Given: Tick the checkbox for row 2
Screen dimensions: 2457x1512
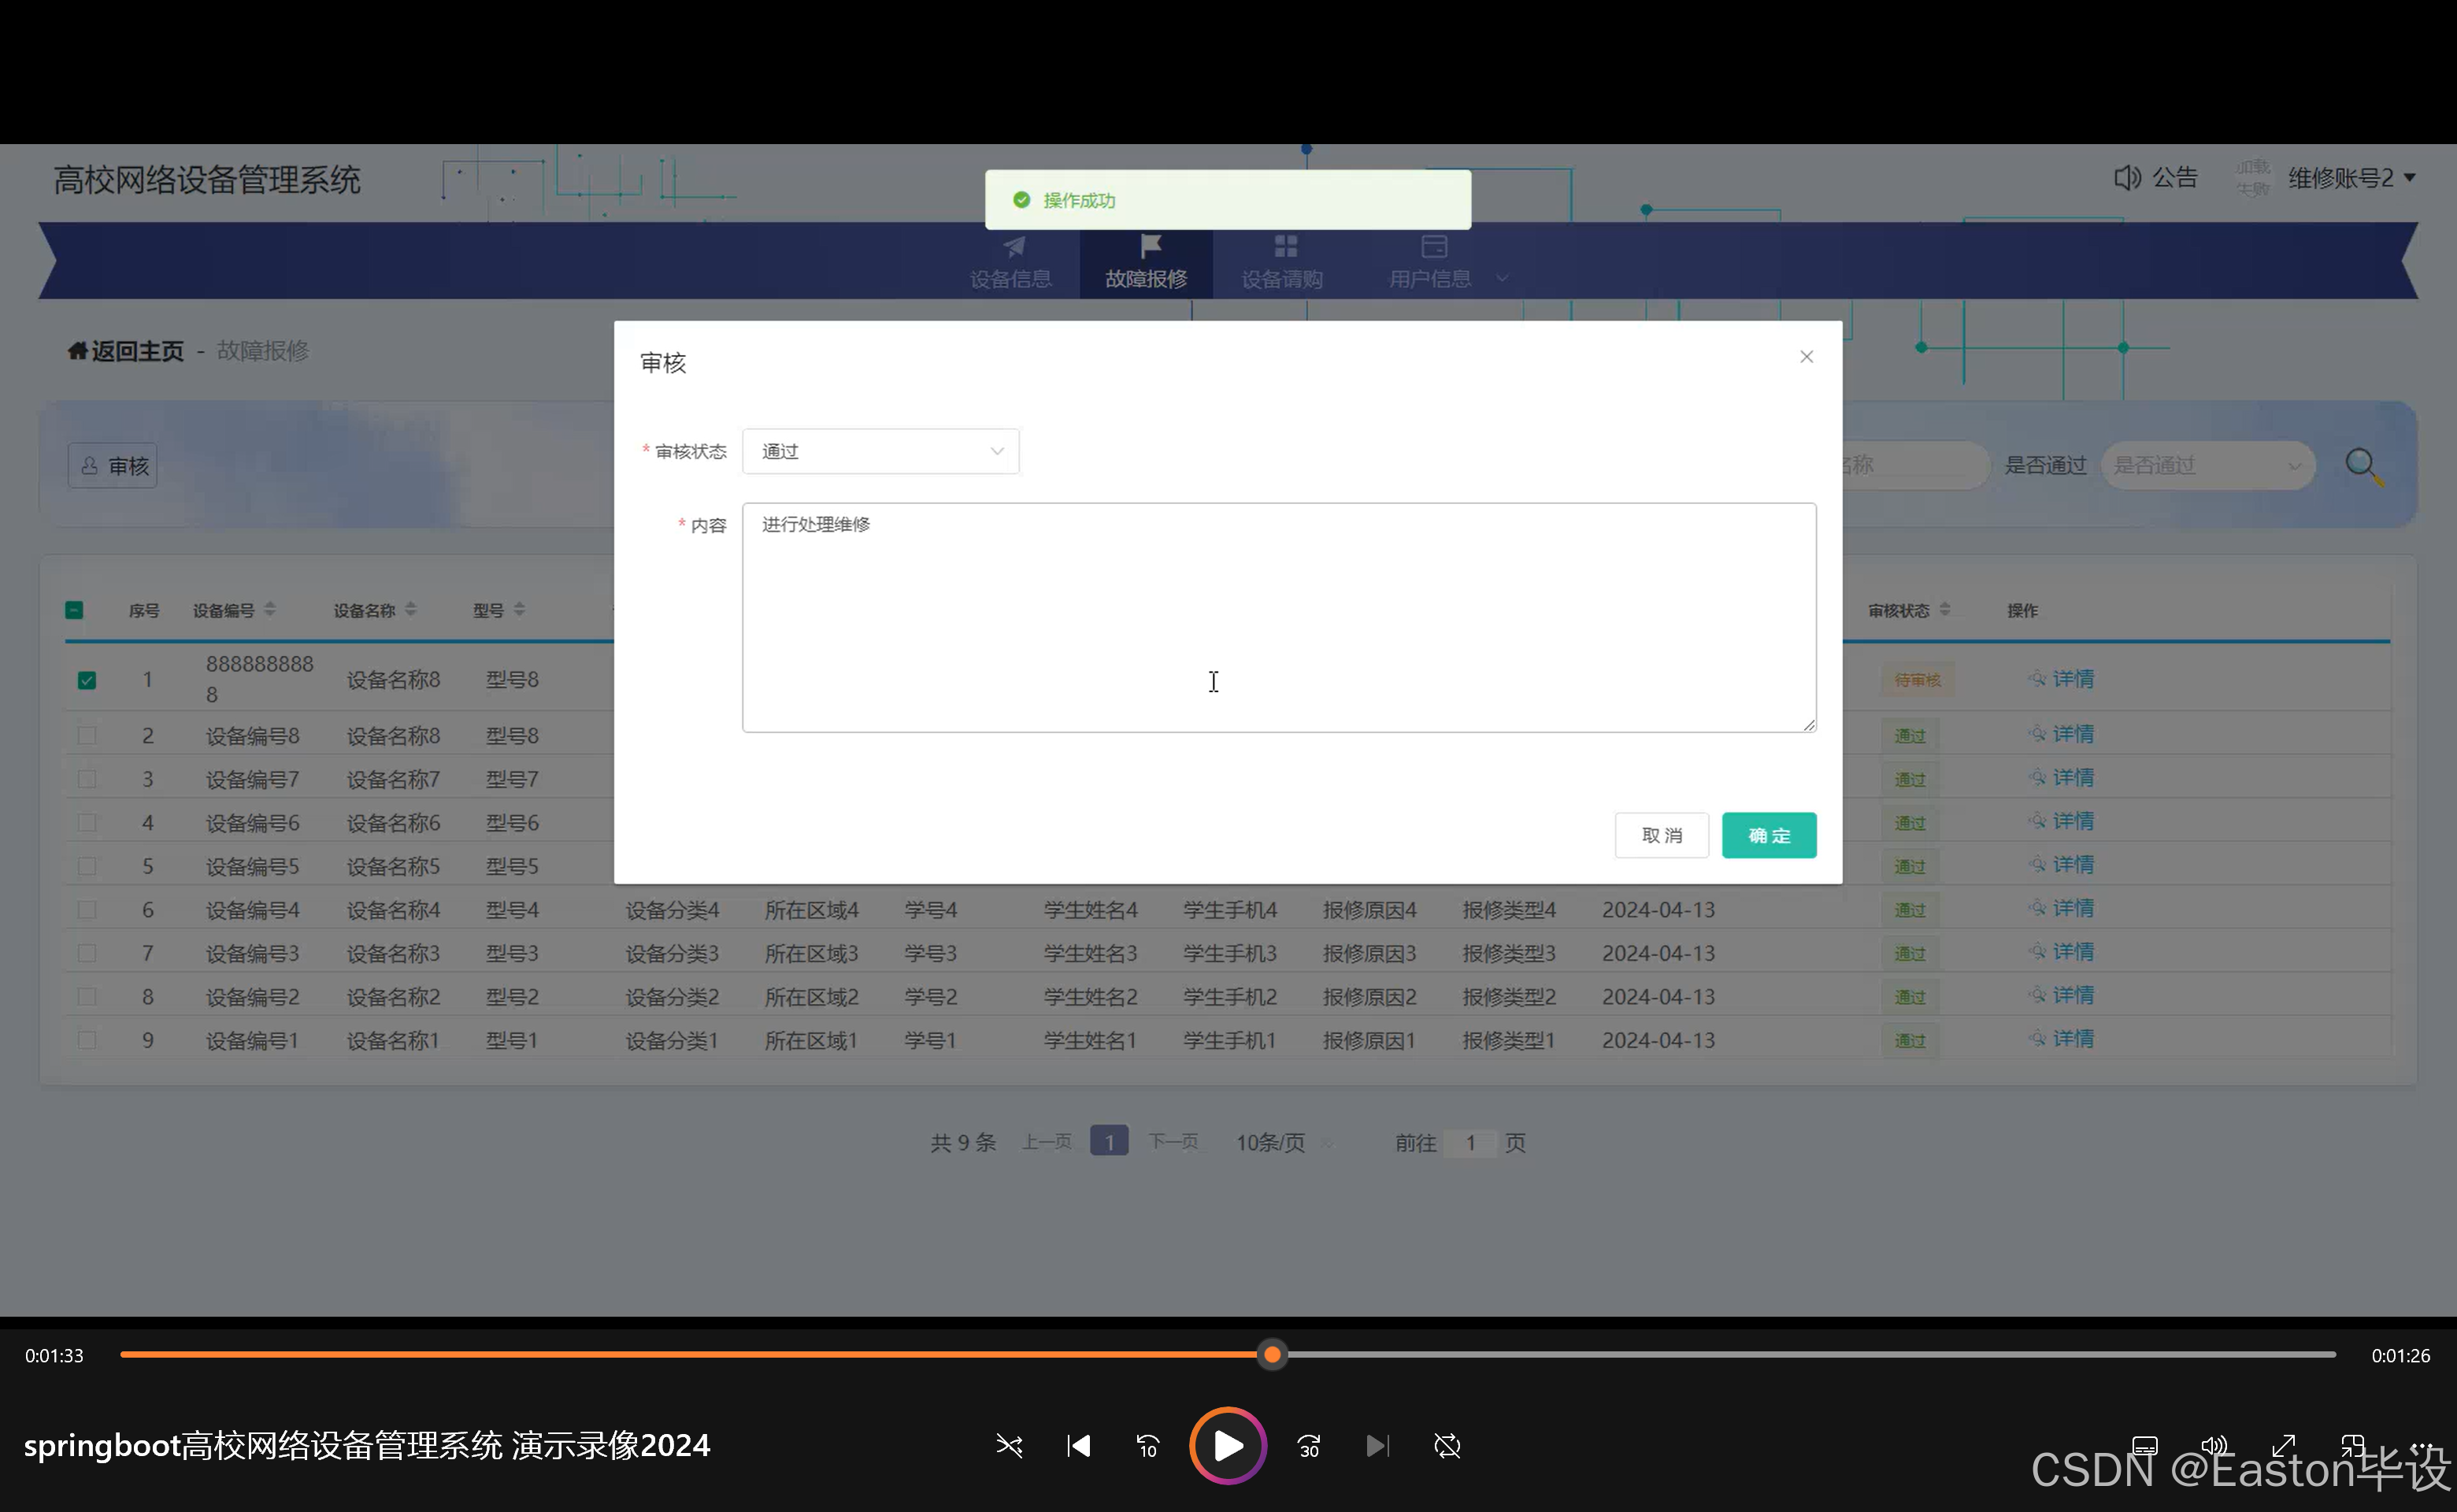Looking at the screenshot, I should click(87, 736).
